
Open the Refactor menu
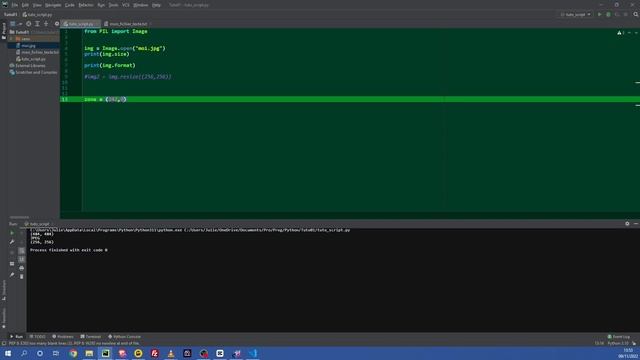point(86,5)
